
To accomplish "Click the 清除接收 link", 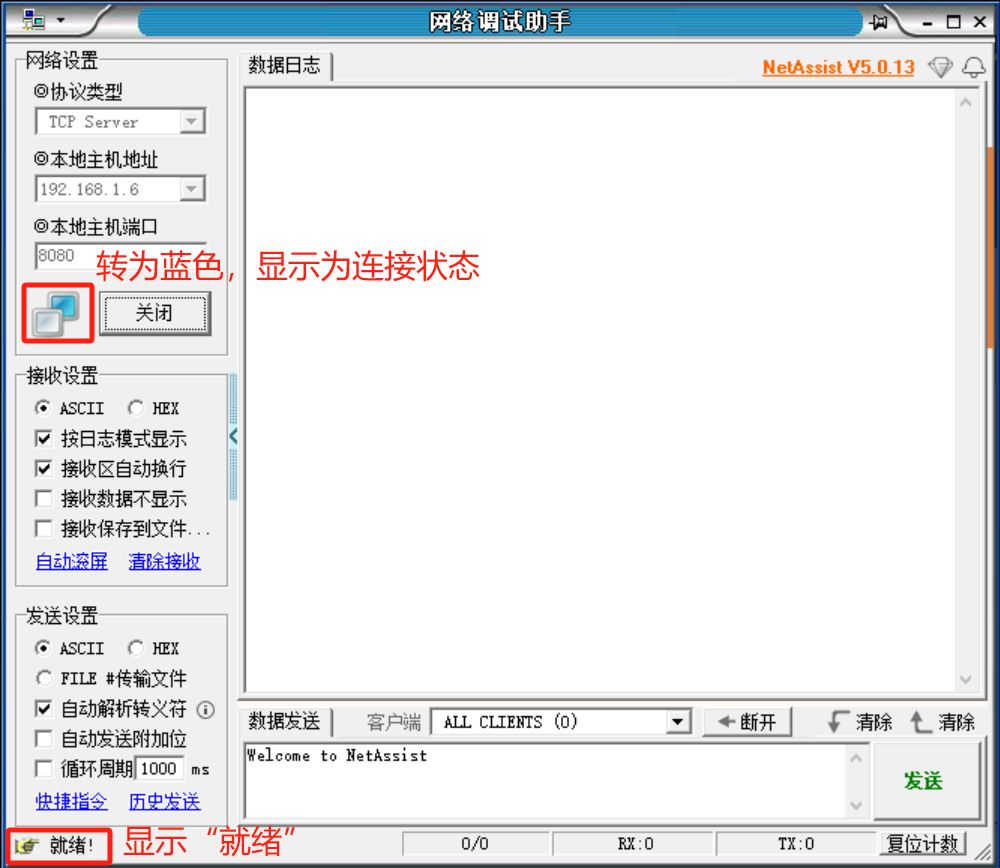I will [x=165, y=561].
